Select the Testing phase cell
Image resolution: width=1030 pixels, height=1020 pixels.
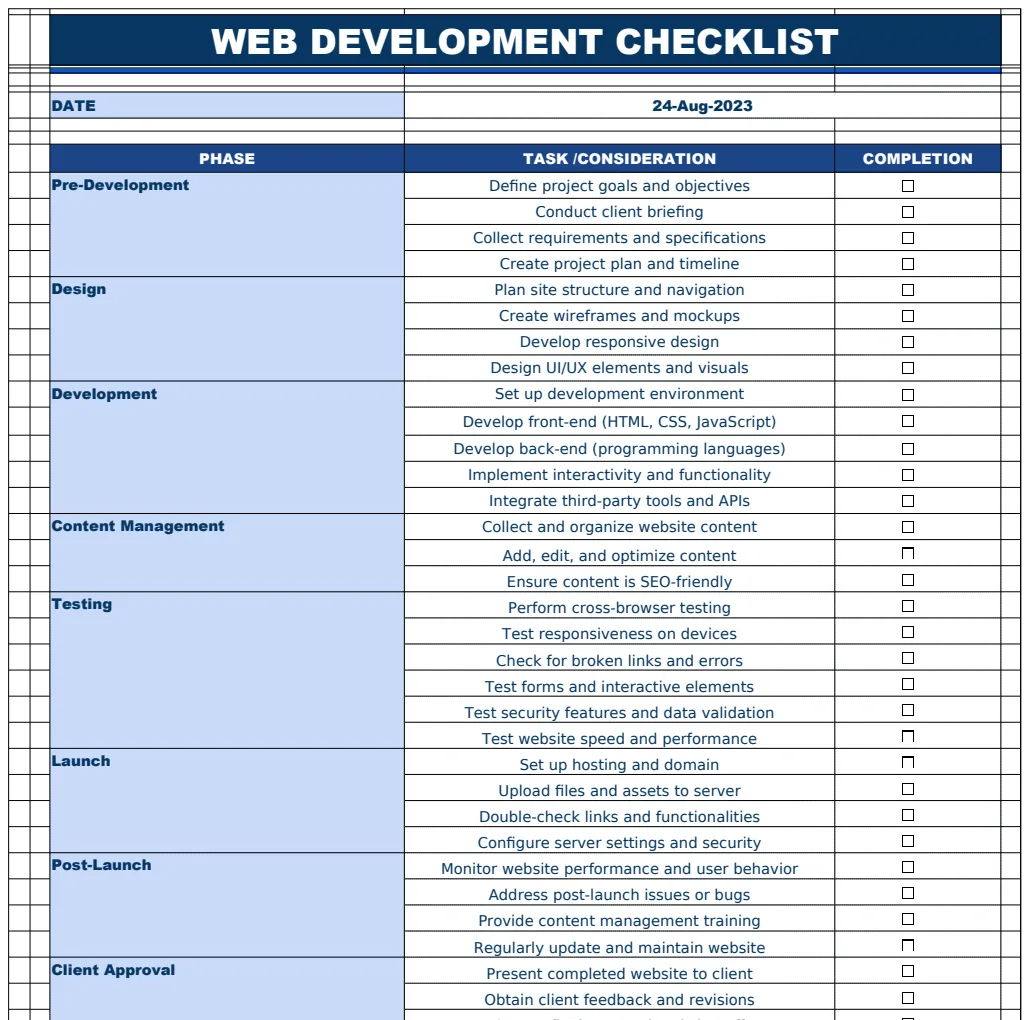click(227, 671)
